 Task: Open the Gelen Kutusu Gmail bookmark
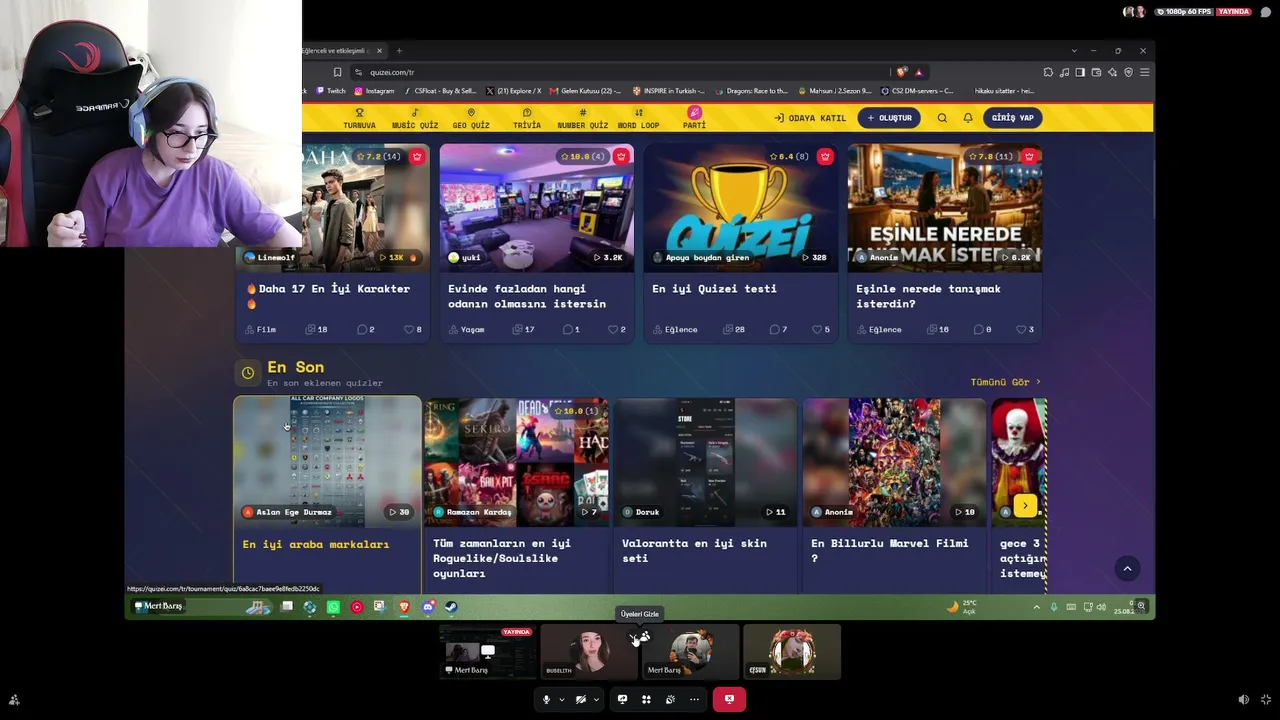point(586,91)
